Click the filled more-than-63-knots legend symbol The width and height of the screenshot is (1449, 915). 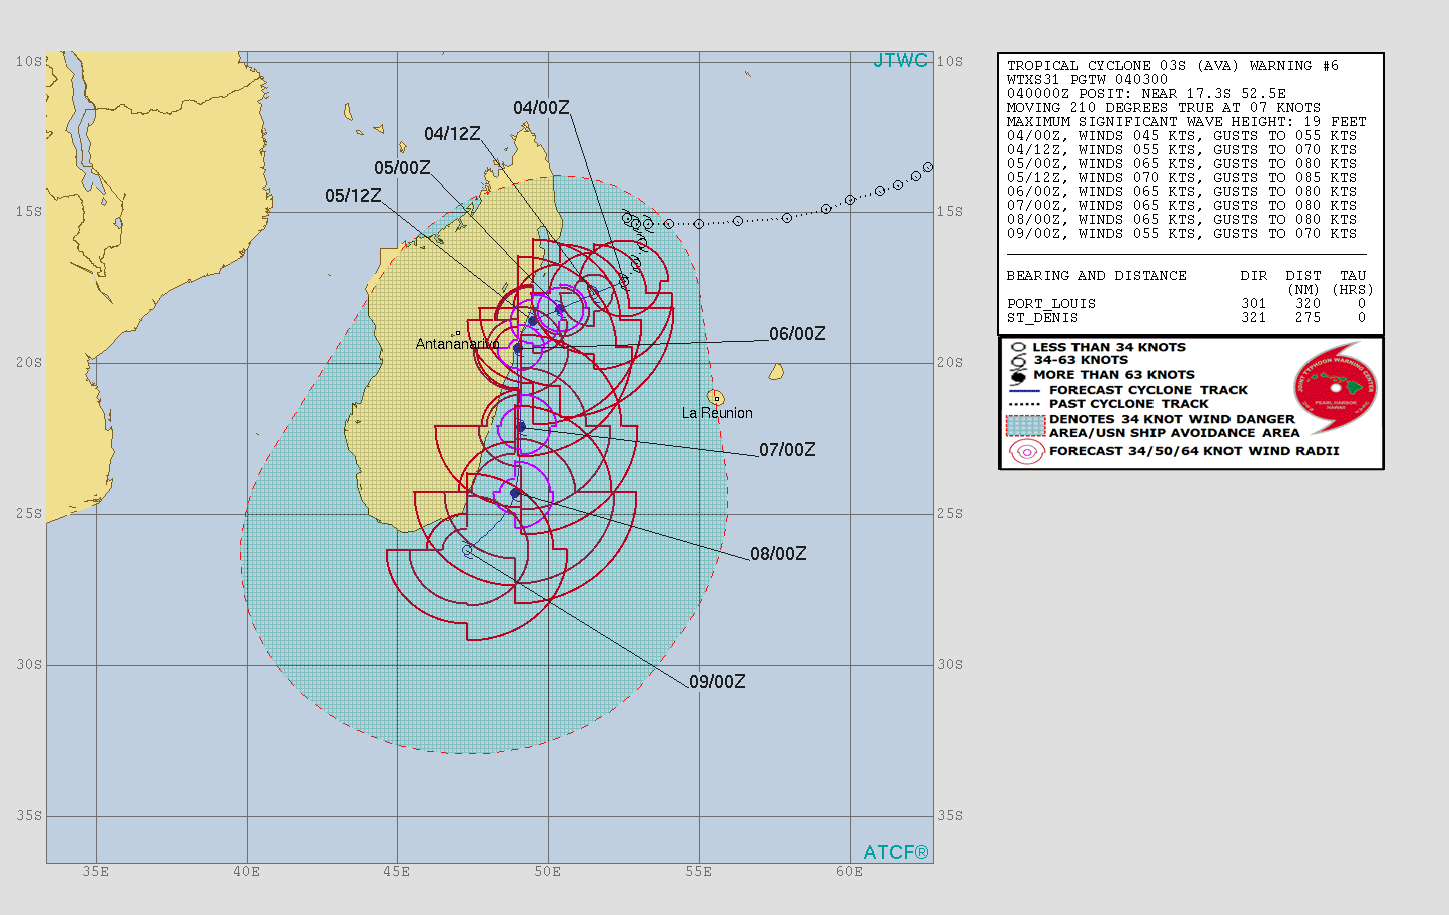pos(1018,375)
